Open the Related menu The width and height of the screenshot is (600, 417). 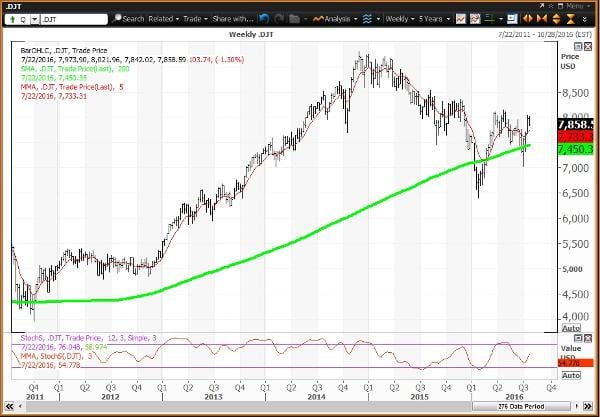pyautogui.click(x=164, y=18)
